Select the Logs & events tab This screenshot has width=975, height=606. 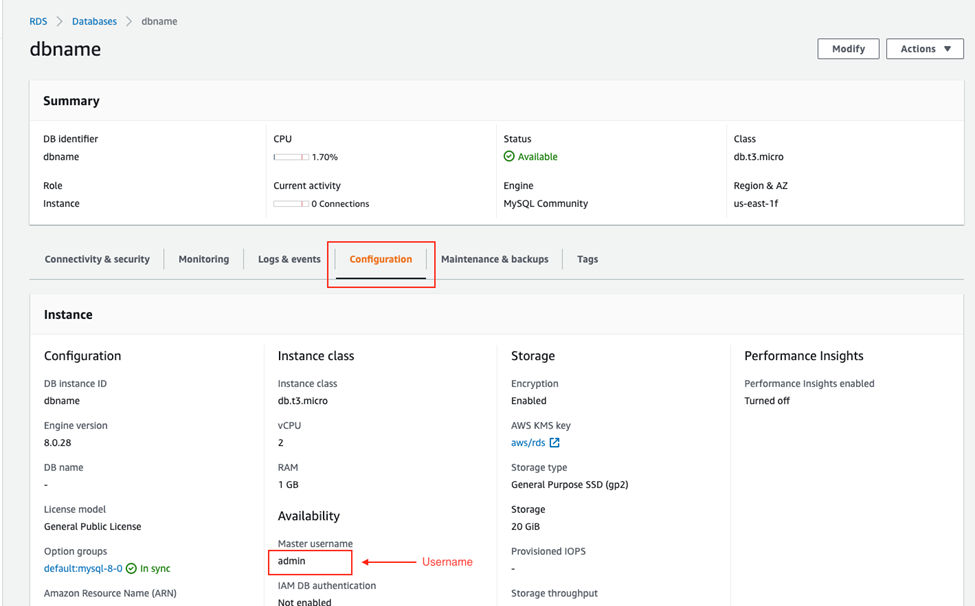click(289, 259)
